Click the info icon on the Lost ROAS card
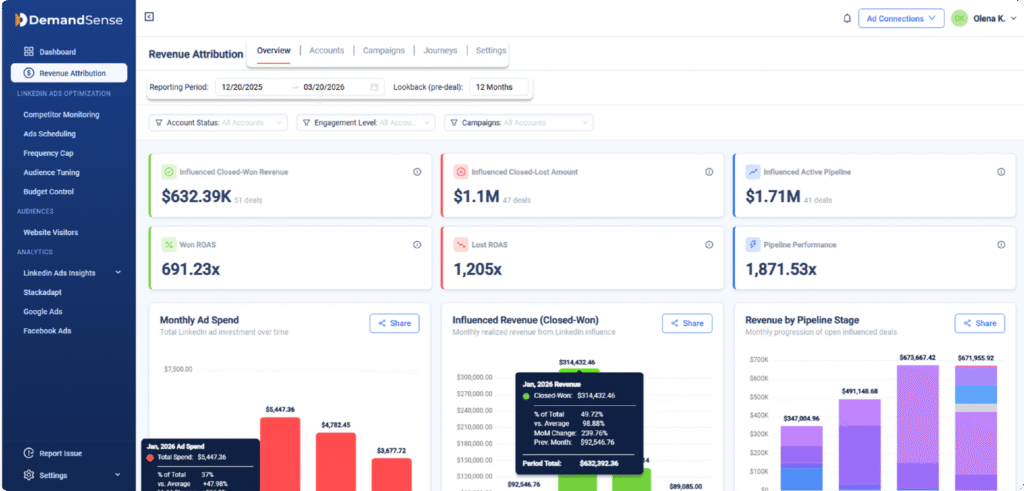Screen dimensions: 1024x491 (x=709, y=245)
